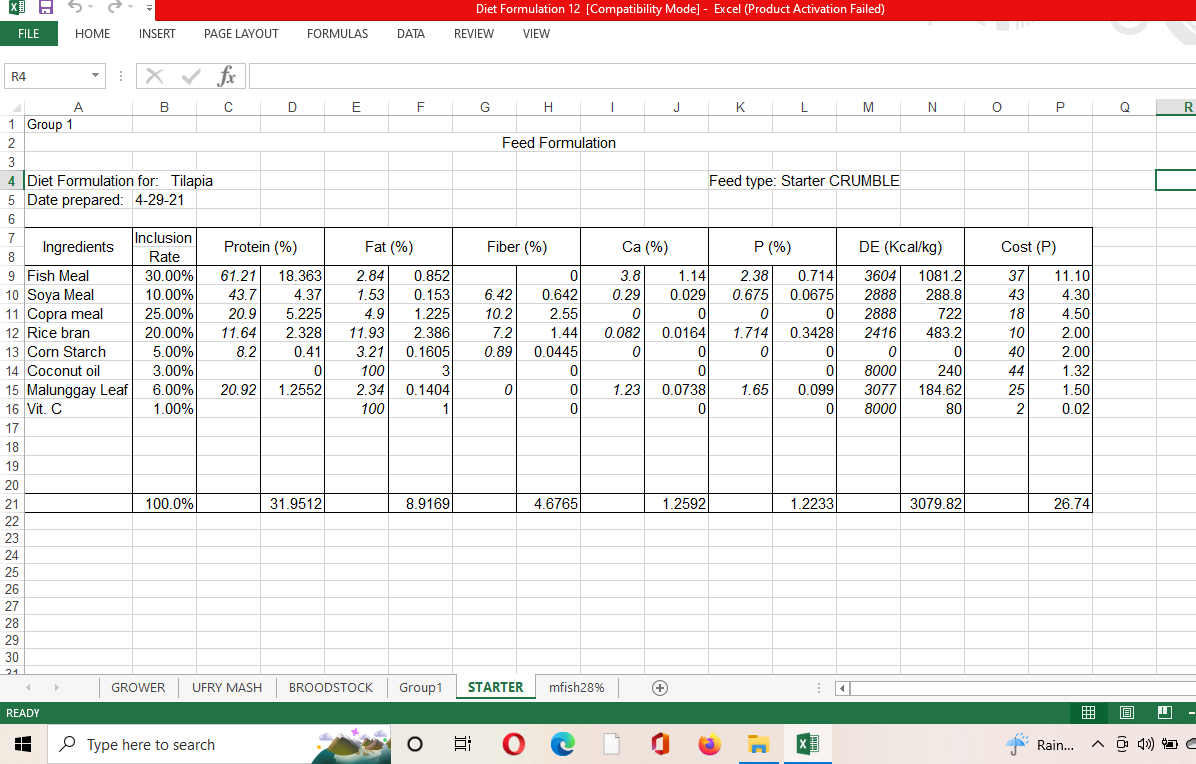Select total cost cell 26.74
The height and width of the screenshot is (764, 1196).
pos(1060,504)
